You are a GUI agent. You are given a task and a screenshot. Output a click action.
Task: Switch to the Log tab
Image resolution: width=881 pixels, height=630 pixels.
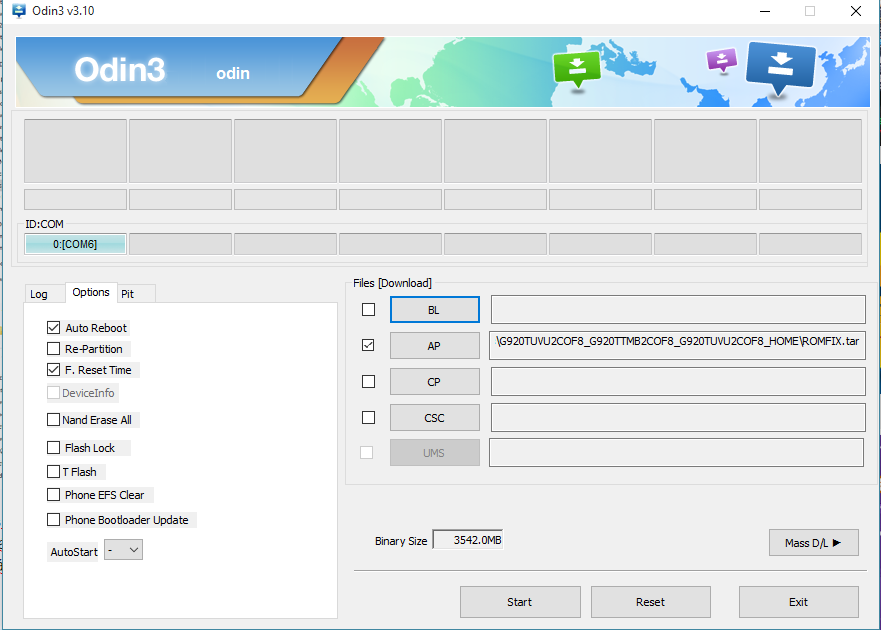pyautogui.click(x=39, y=294)
